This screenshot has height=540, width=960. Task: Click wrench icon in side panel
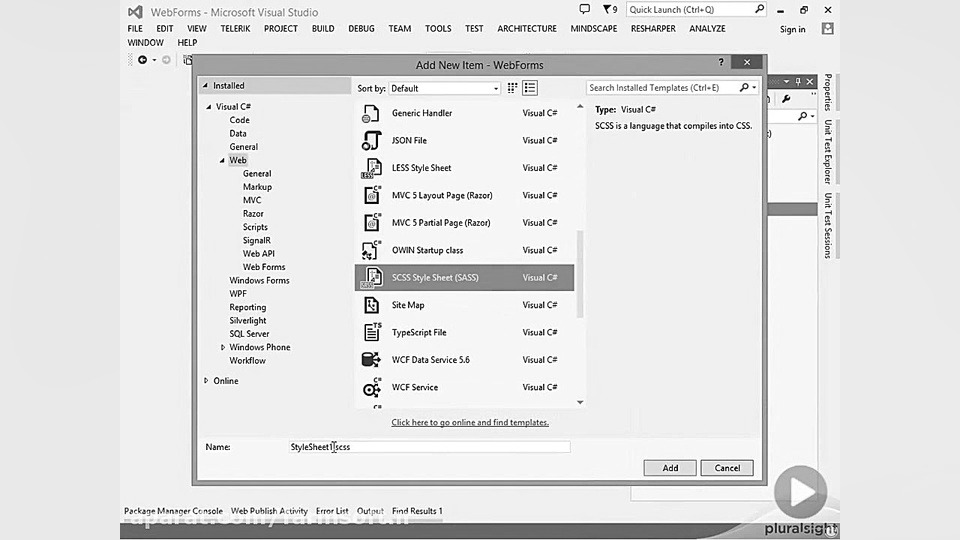click(787, 99)
